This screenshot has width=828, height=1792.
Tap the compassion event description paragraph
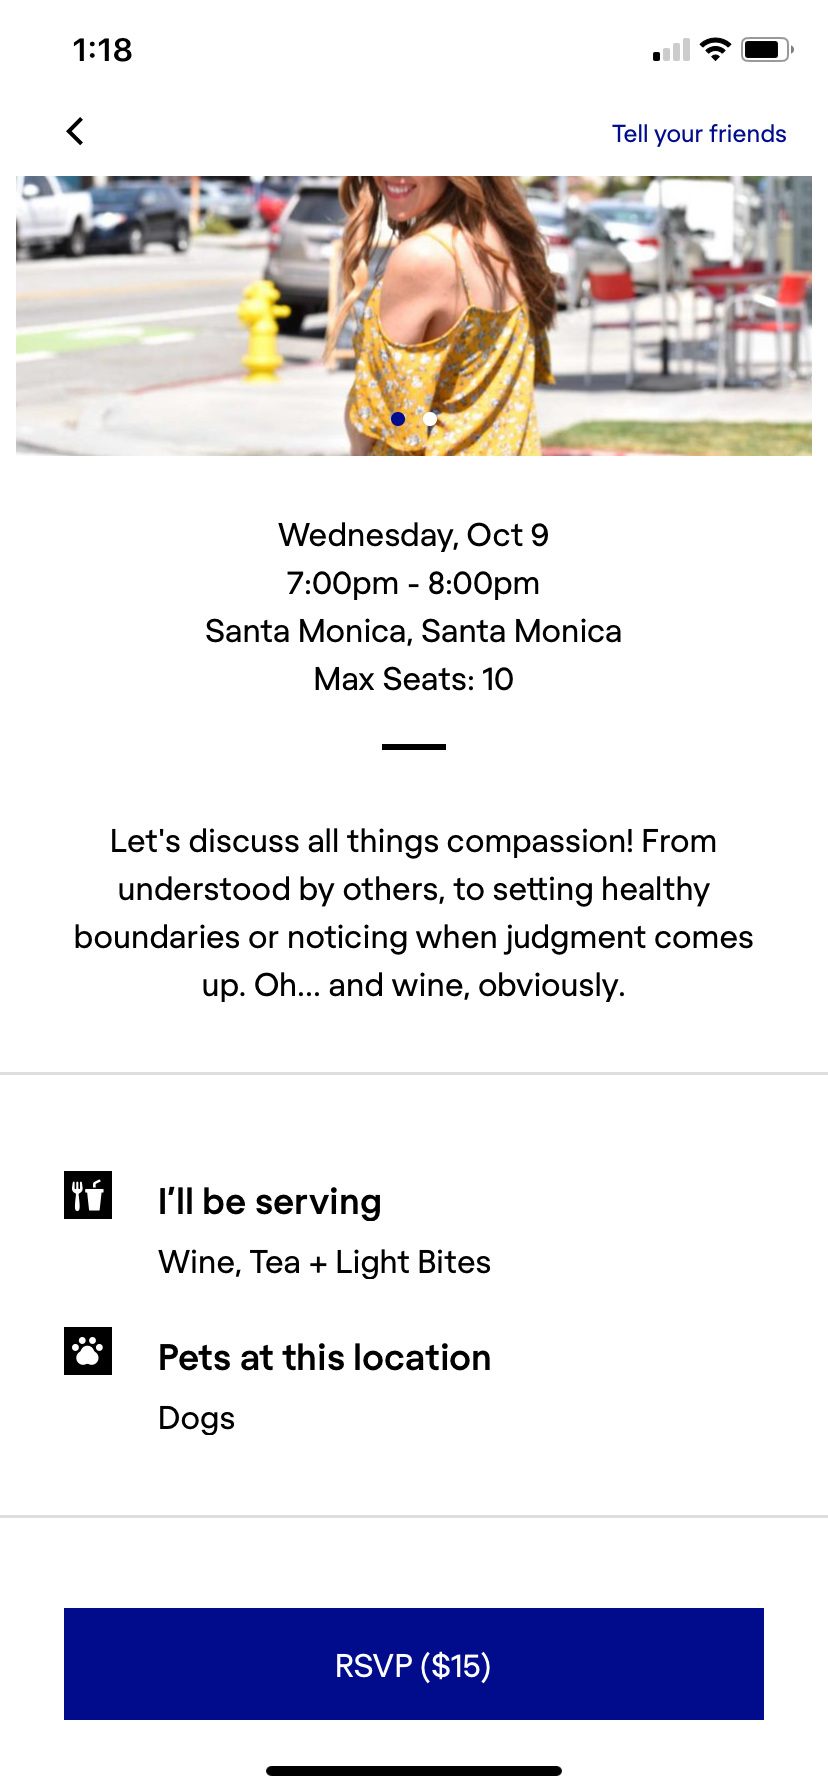pyautogui.click(x=413, y=913)
